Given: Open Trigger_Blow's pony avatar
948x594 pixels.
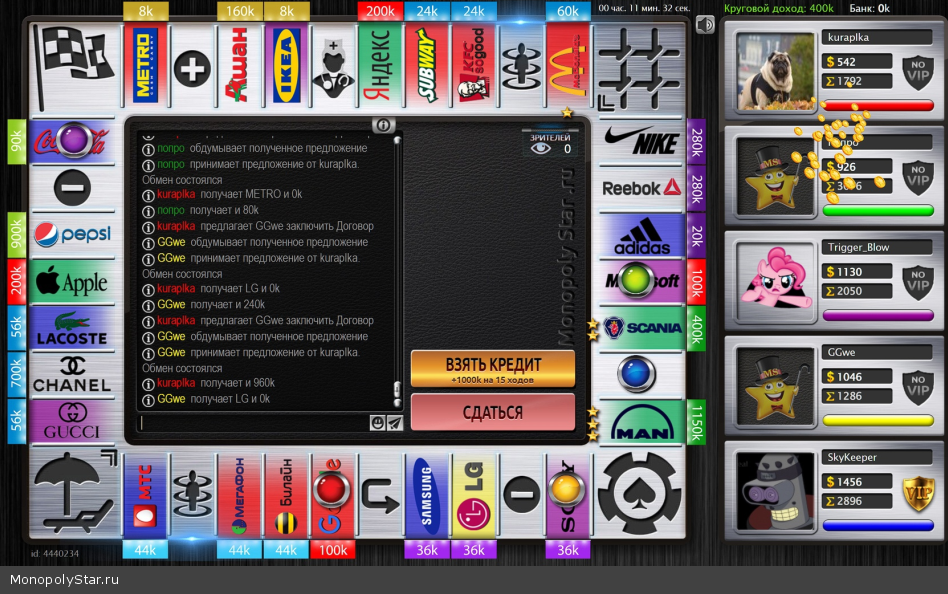Looking at the screenshot, I should 775,281.
